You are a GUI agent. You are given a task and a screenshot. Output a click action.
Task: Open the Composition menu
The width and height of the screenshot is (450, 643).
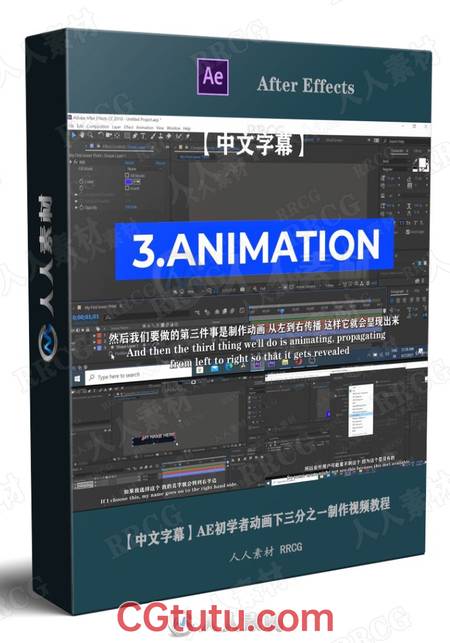[98, 126]
